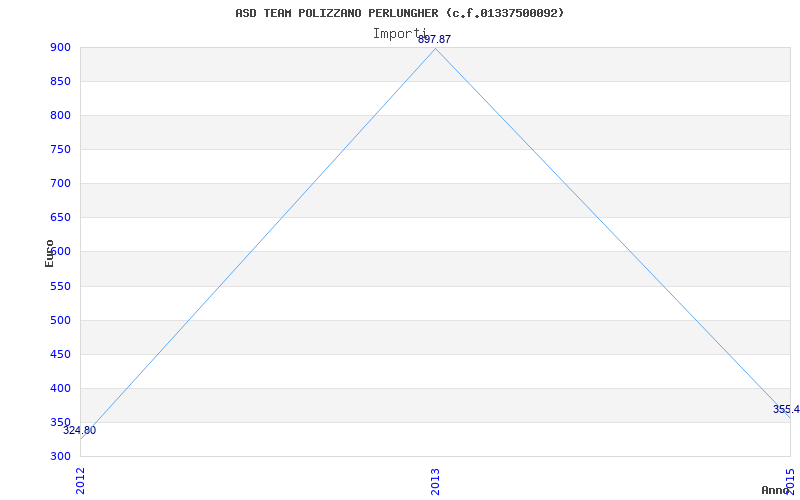The height and width of the screenshot is (500, 800).
Task: Click the 300 y-axis tick label
Action: pyautogui.click(x=60, y=457)
